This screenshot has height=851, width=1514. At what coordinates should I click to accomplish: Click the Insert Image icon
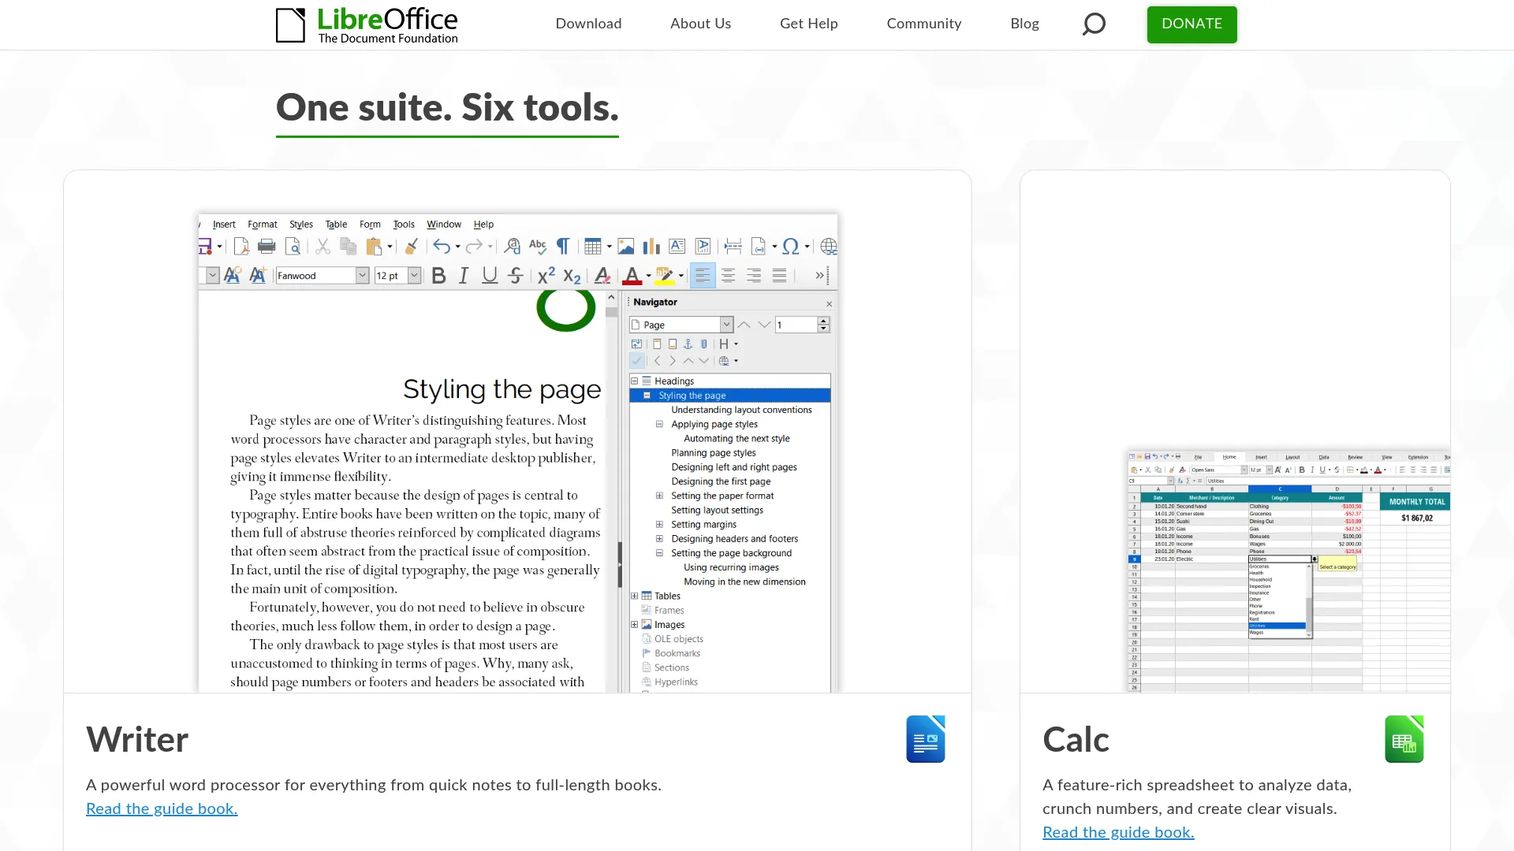point(626,246)
